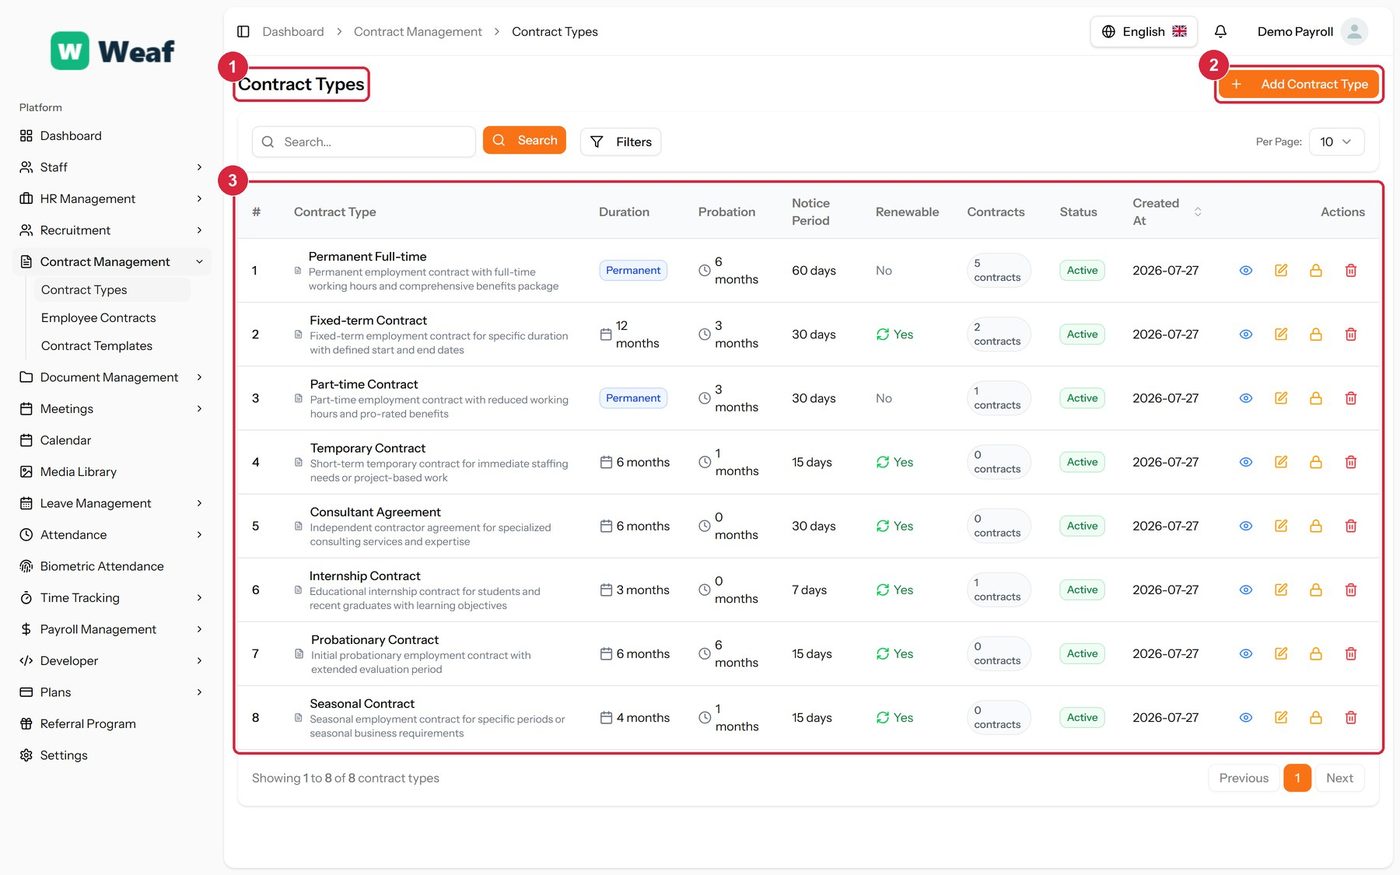Image resolution: width=1400 pixels, height=875 pixels.
Task: Delete the Consultant Agreement row
Action: pyautogui.click(x=1351, y=527)
